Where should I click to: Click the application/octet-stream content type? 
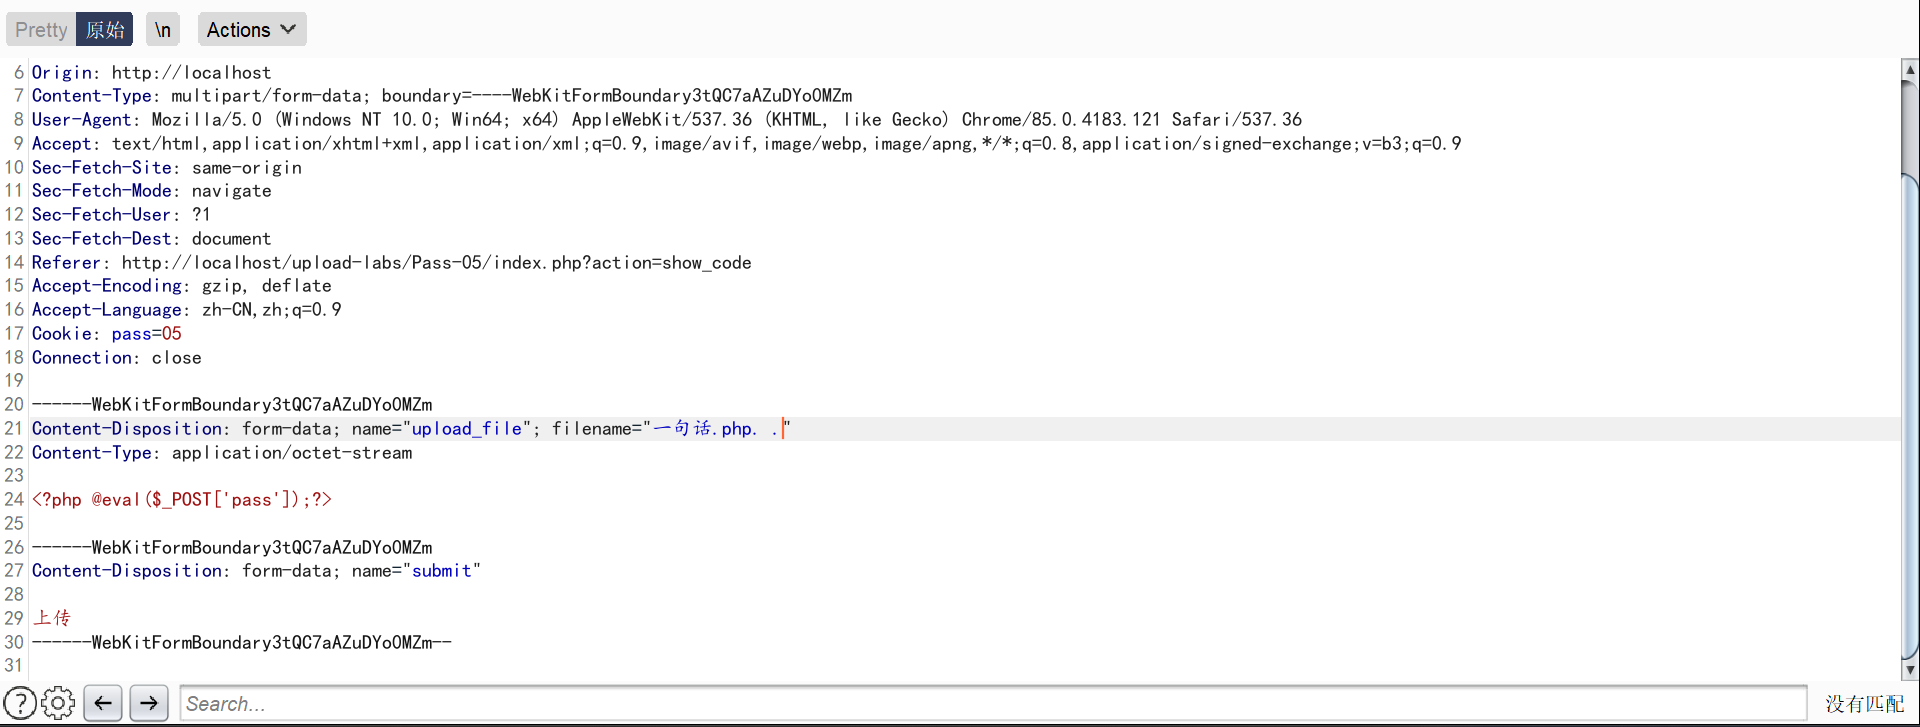coord(292,453)
